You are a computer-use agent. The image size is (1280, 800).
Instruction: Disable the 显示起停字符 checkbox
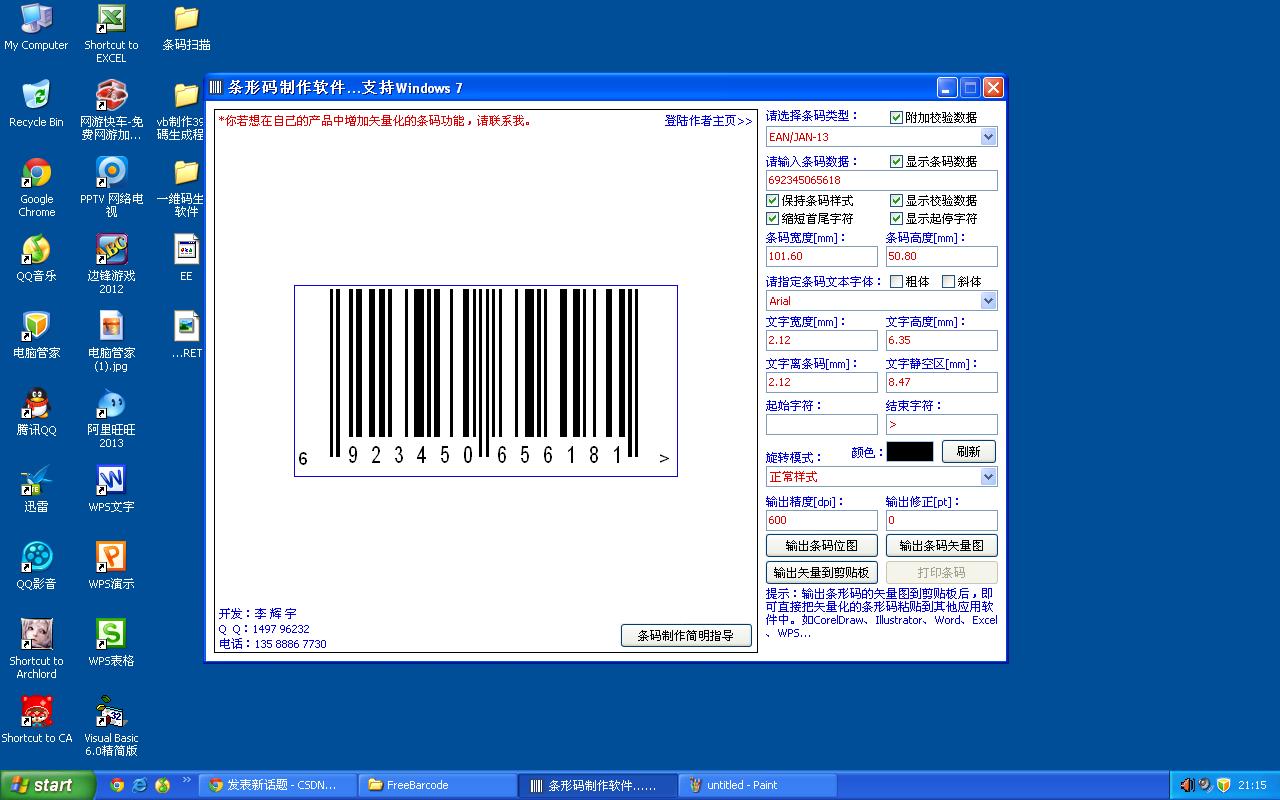coord(896,219)
